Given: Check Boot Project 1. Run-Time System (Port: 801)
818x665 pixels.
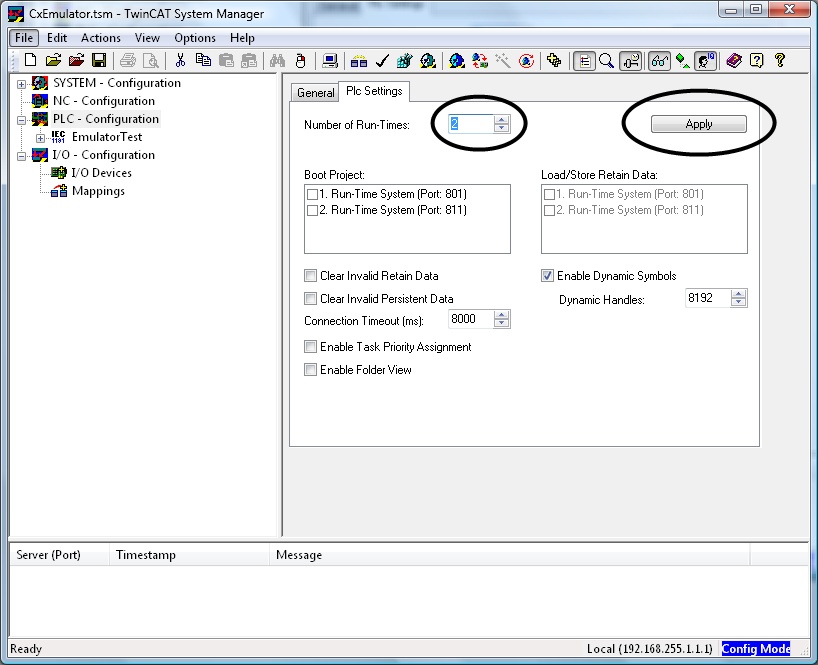Looking at the screenshot, I should coord(312,194).
